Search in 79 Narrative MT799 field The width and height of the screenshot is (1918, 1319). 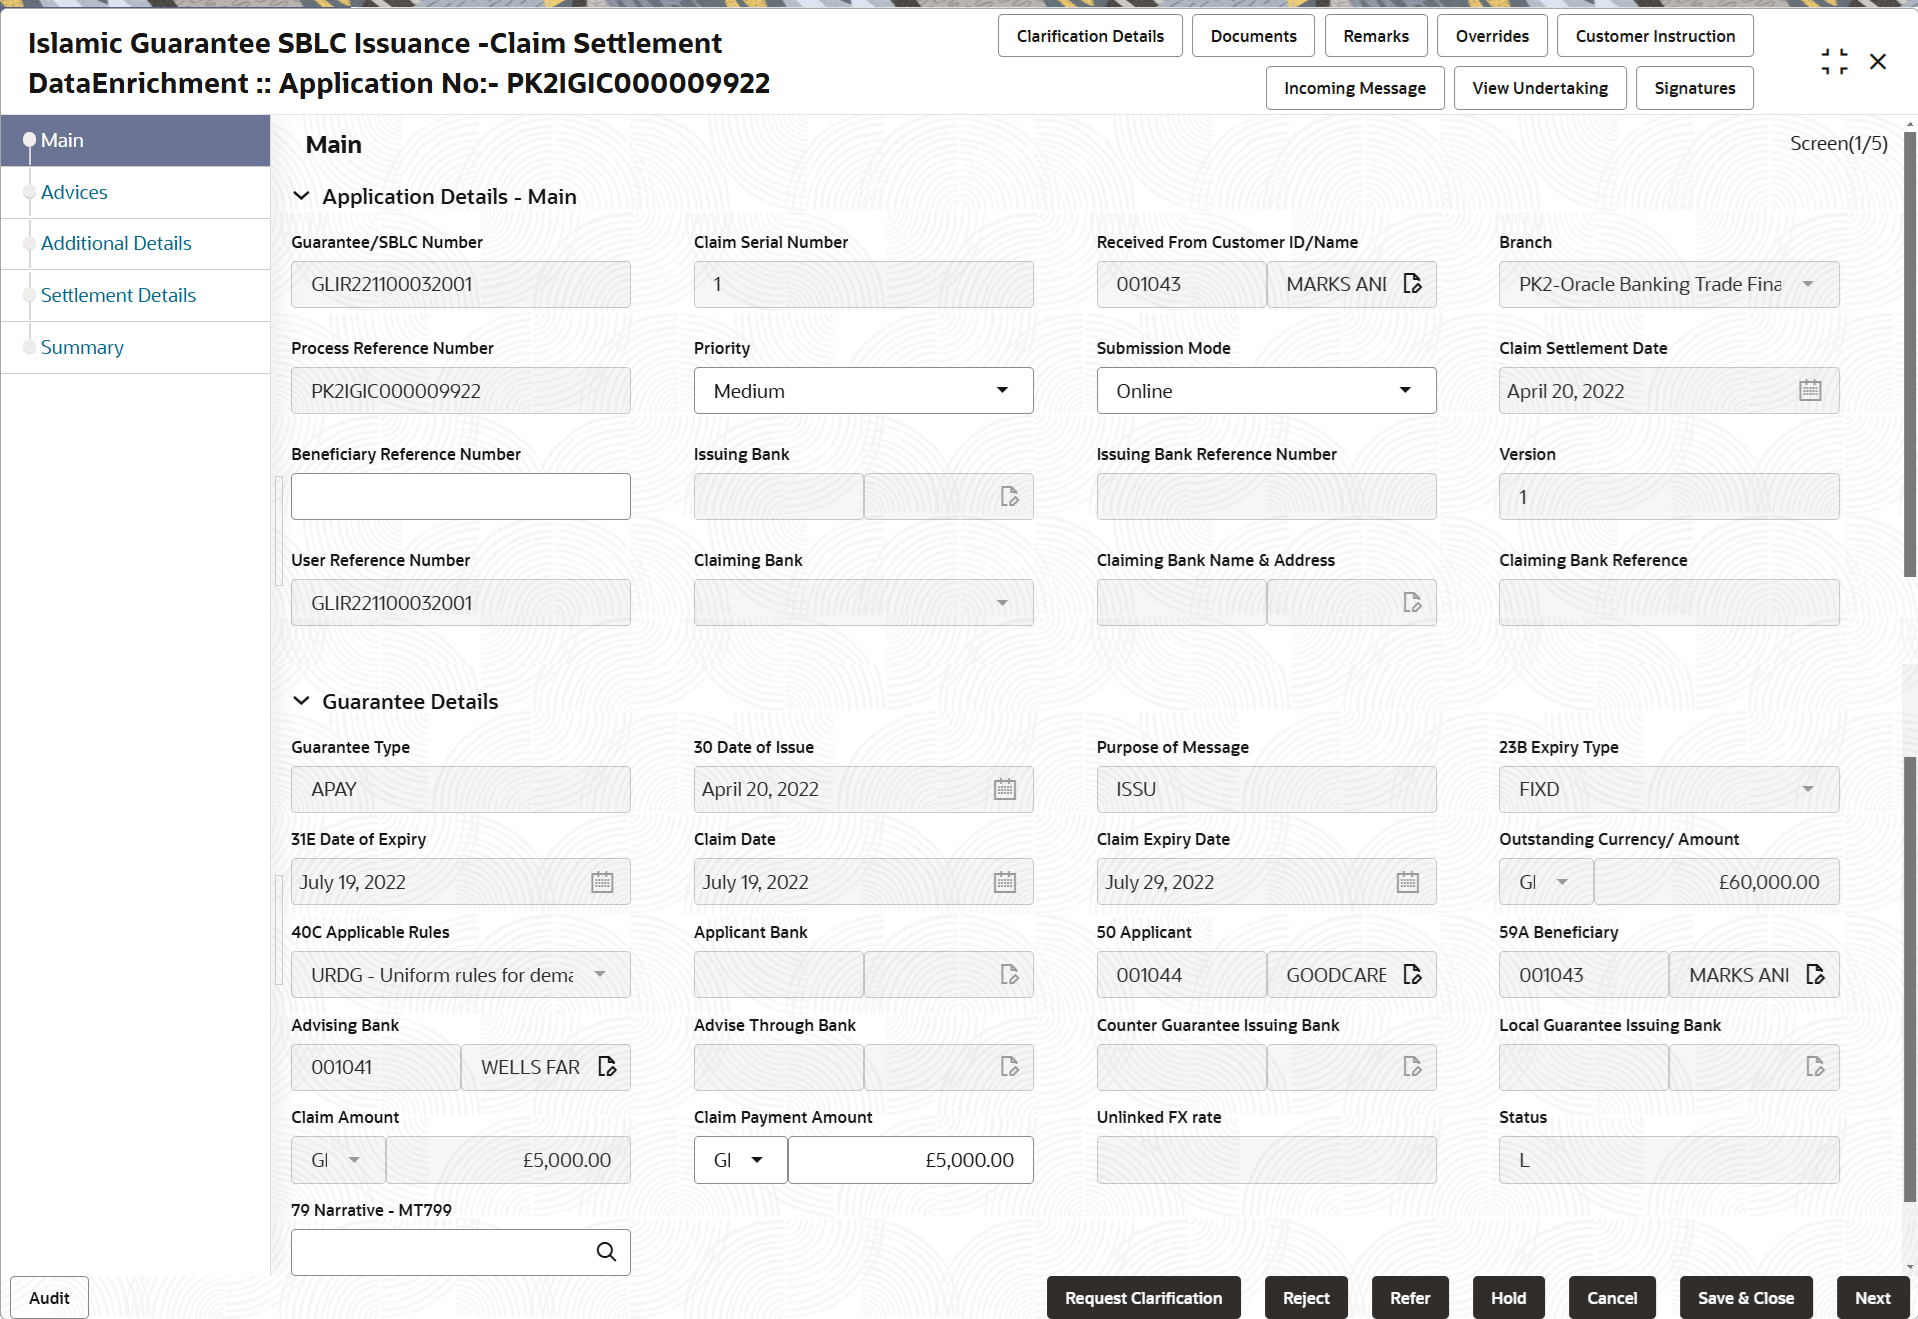point(606,1252)
